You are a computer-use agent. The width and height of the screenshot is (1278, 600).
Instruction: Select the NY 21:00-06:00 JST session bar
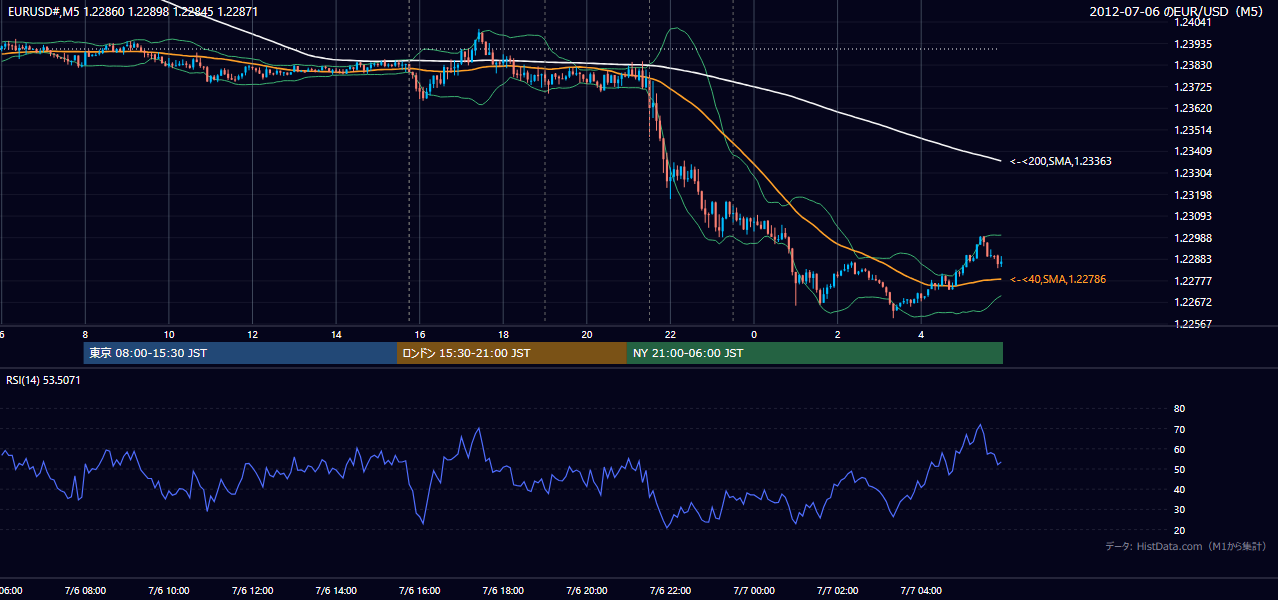point(815,353)
